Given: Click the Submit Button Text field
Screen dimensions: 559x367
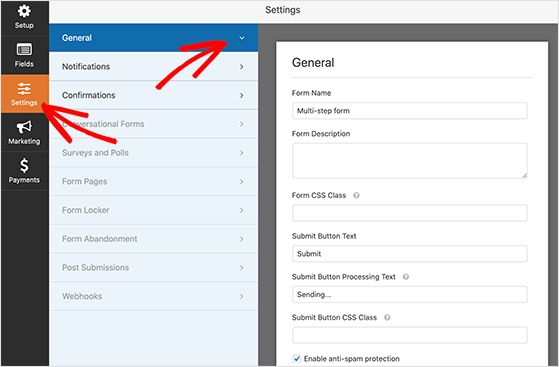Looking at the screenshot, I should click(410, 254).
